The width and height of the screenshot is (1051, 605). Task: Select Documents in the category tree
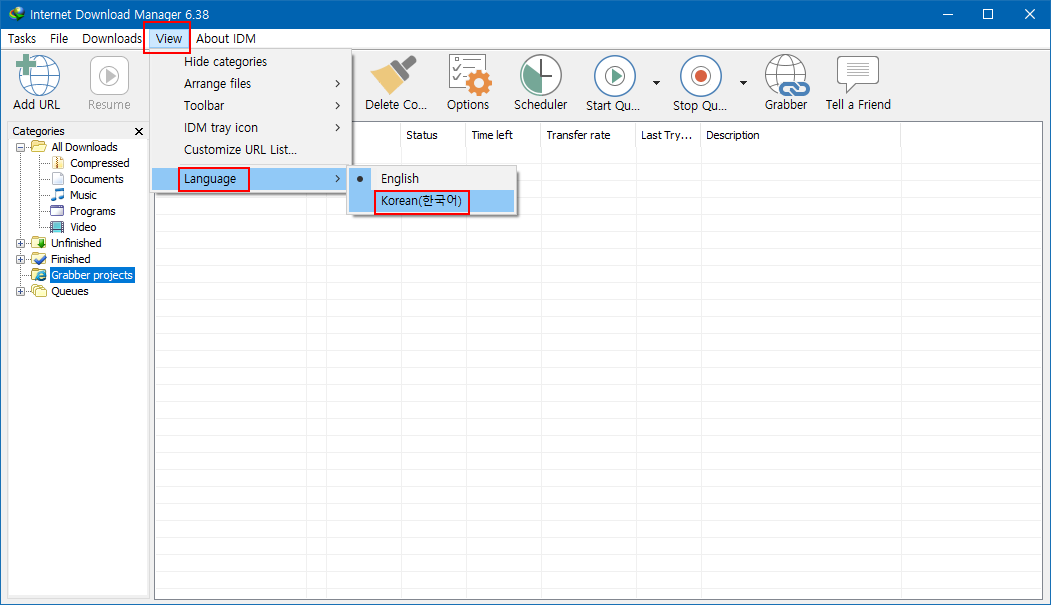coord(97,179)
